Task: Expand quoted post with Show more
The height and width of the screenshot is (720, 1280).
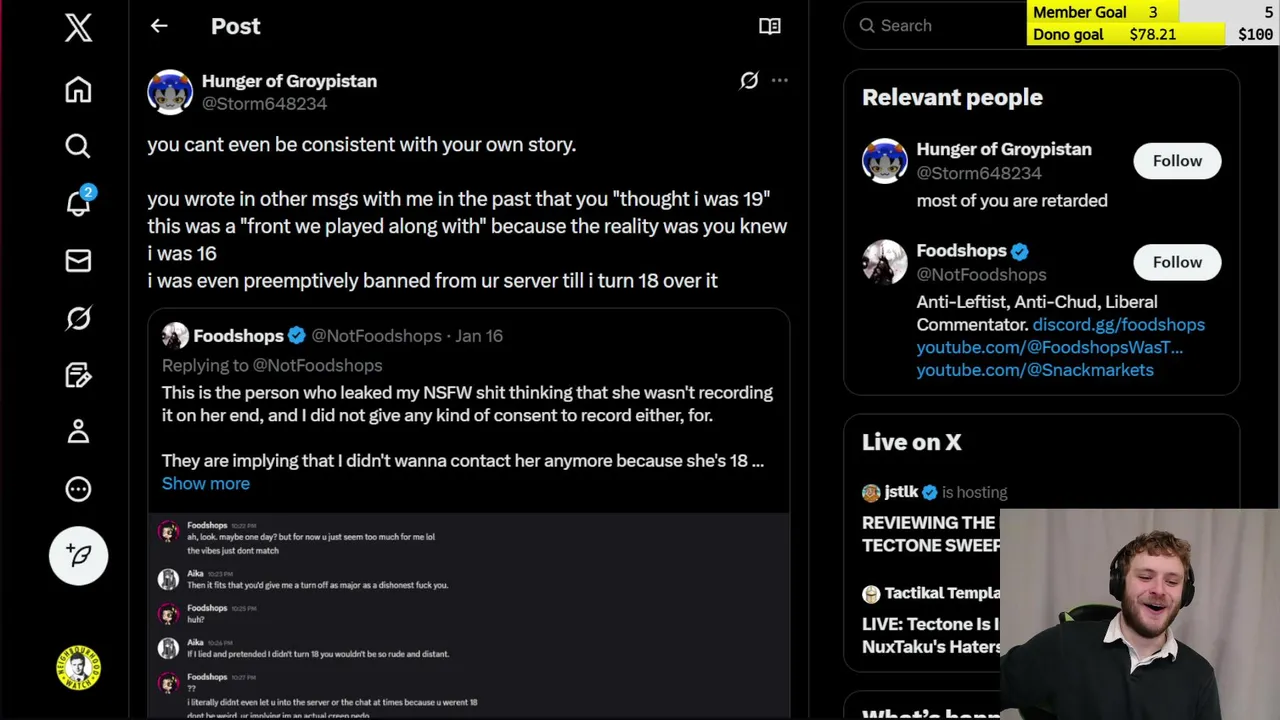Action: (x=206, y=483)
